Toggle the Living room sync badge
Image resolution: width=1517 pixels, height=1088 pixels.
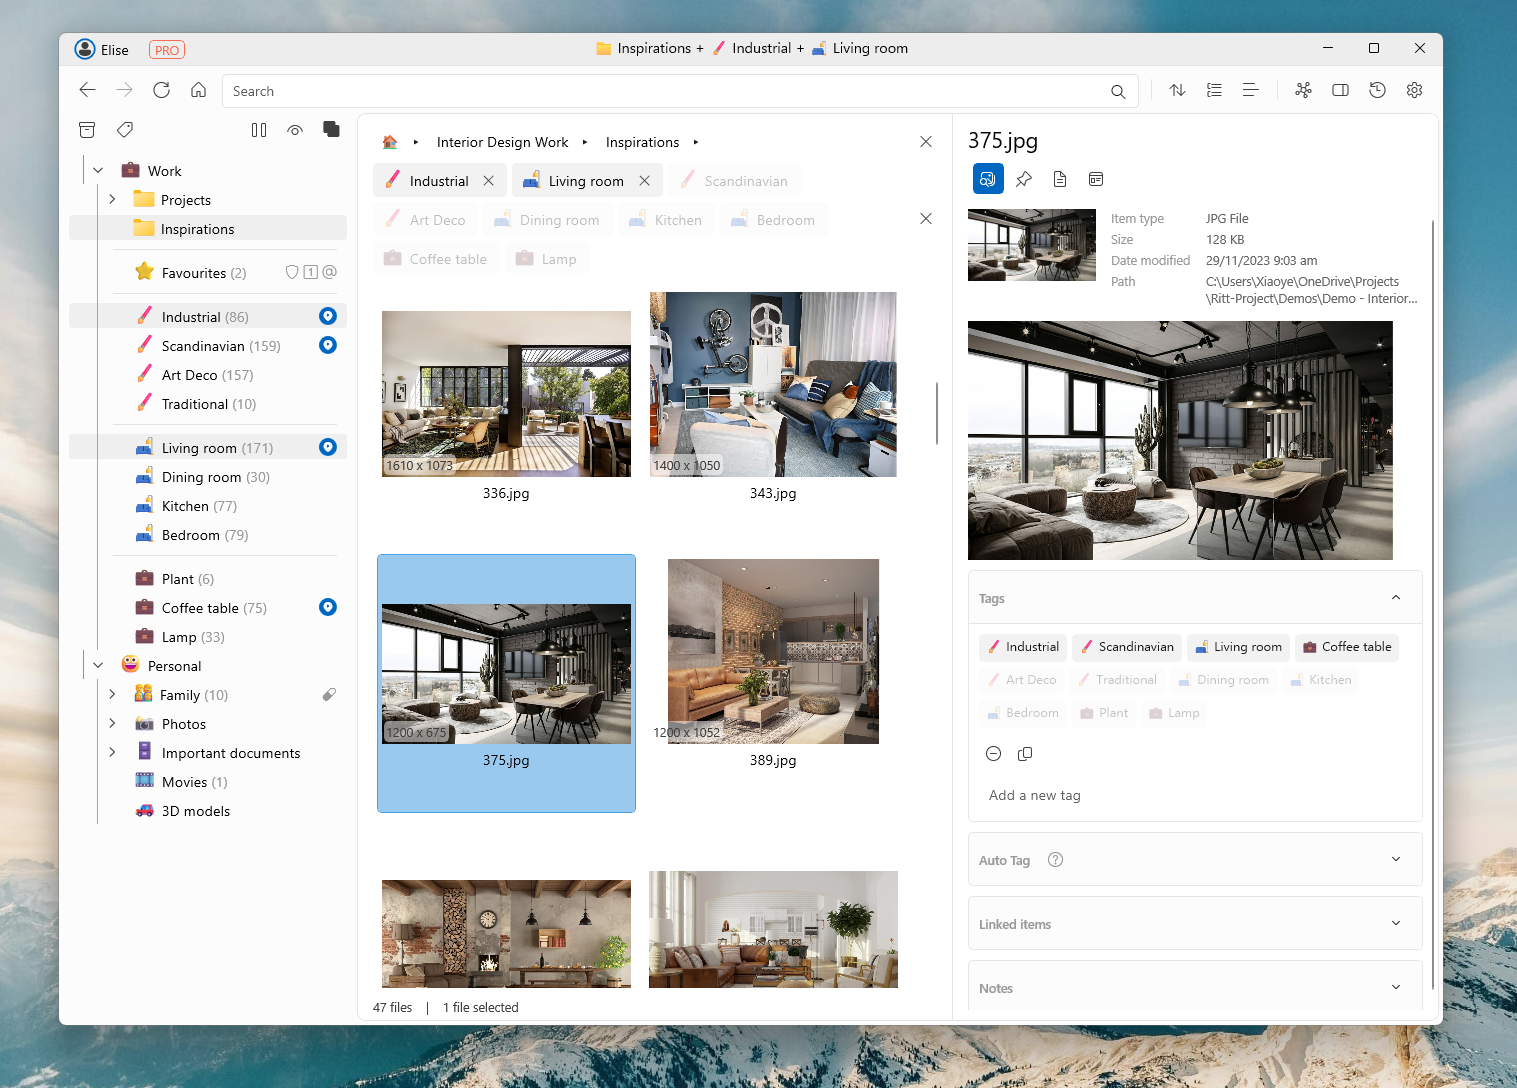[x=327, y=447]
